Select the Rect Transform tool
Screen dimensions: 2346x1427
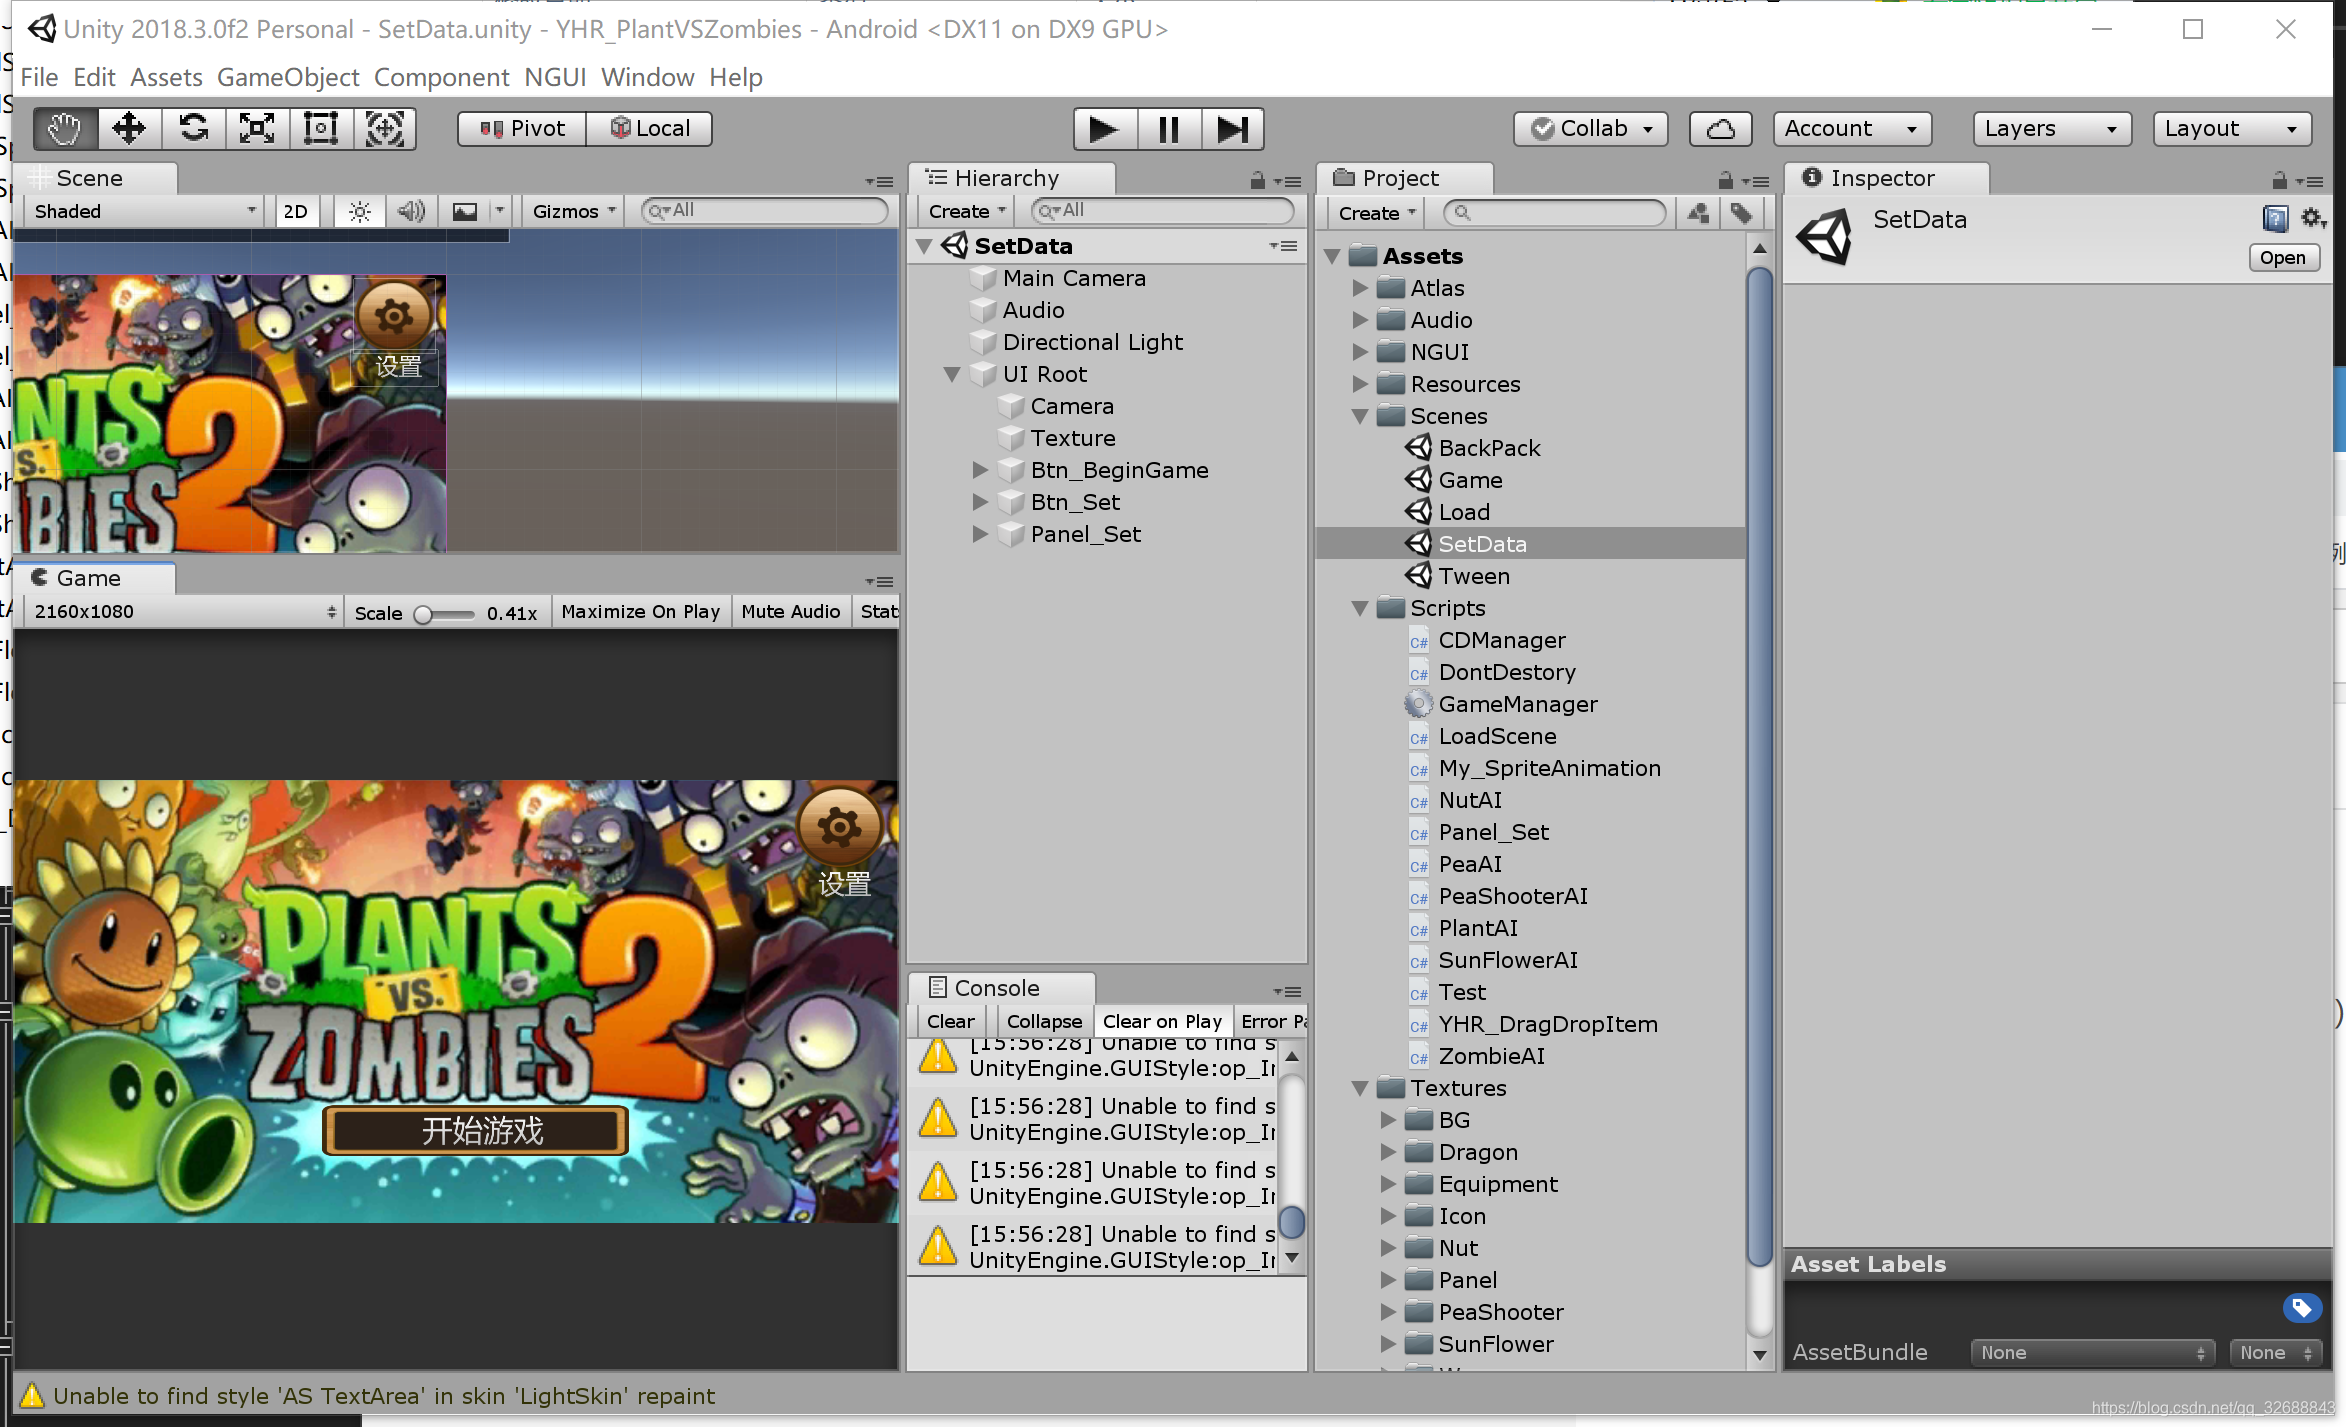[321, 129]
